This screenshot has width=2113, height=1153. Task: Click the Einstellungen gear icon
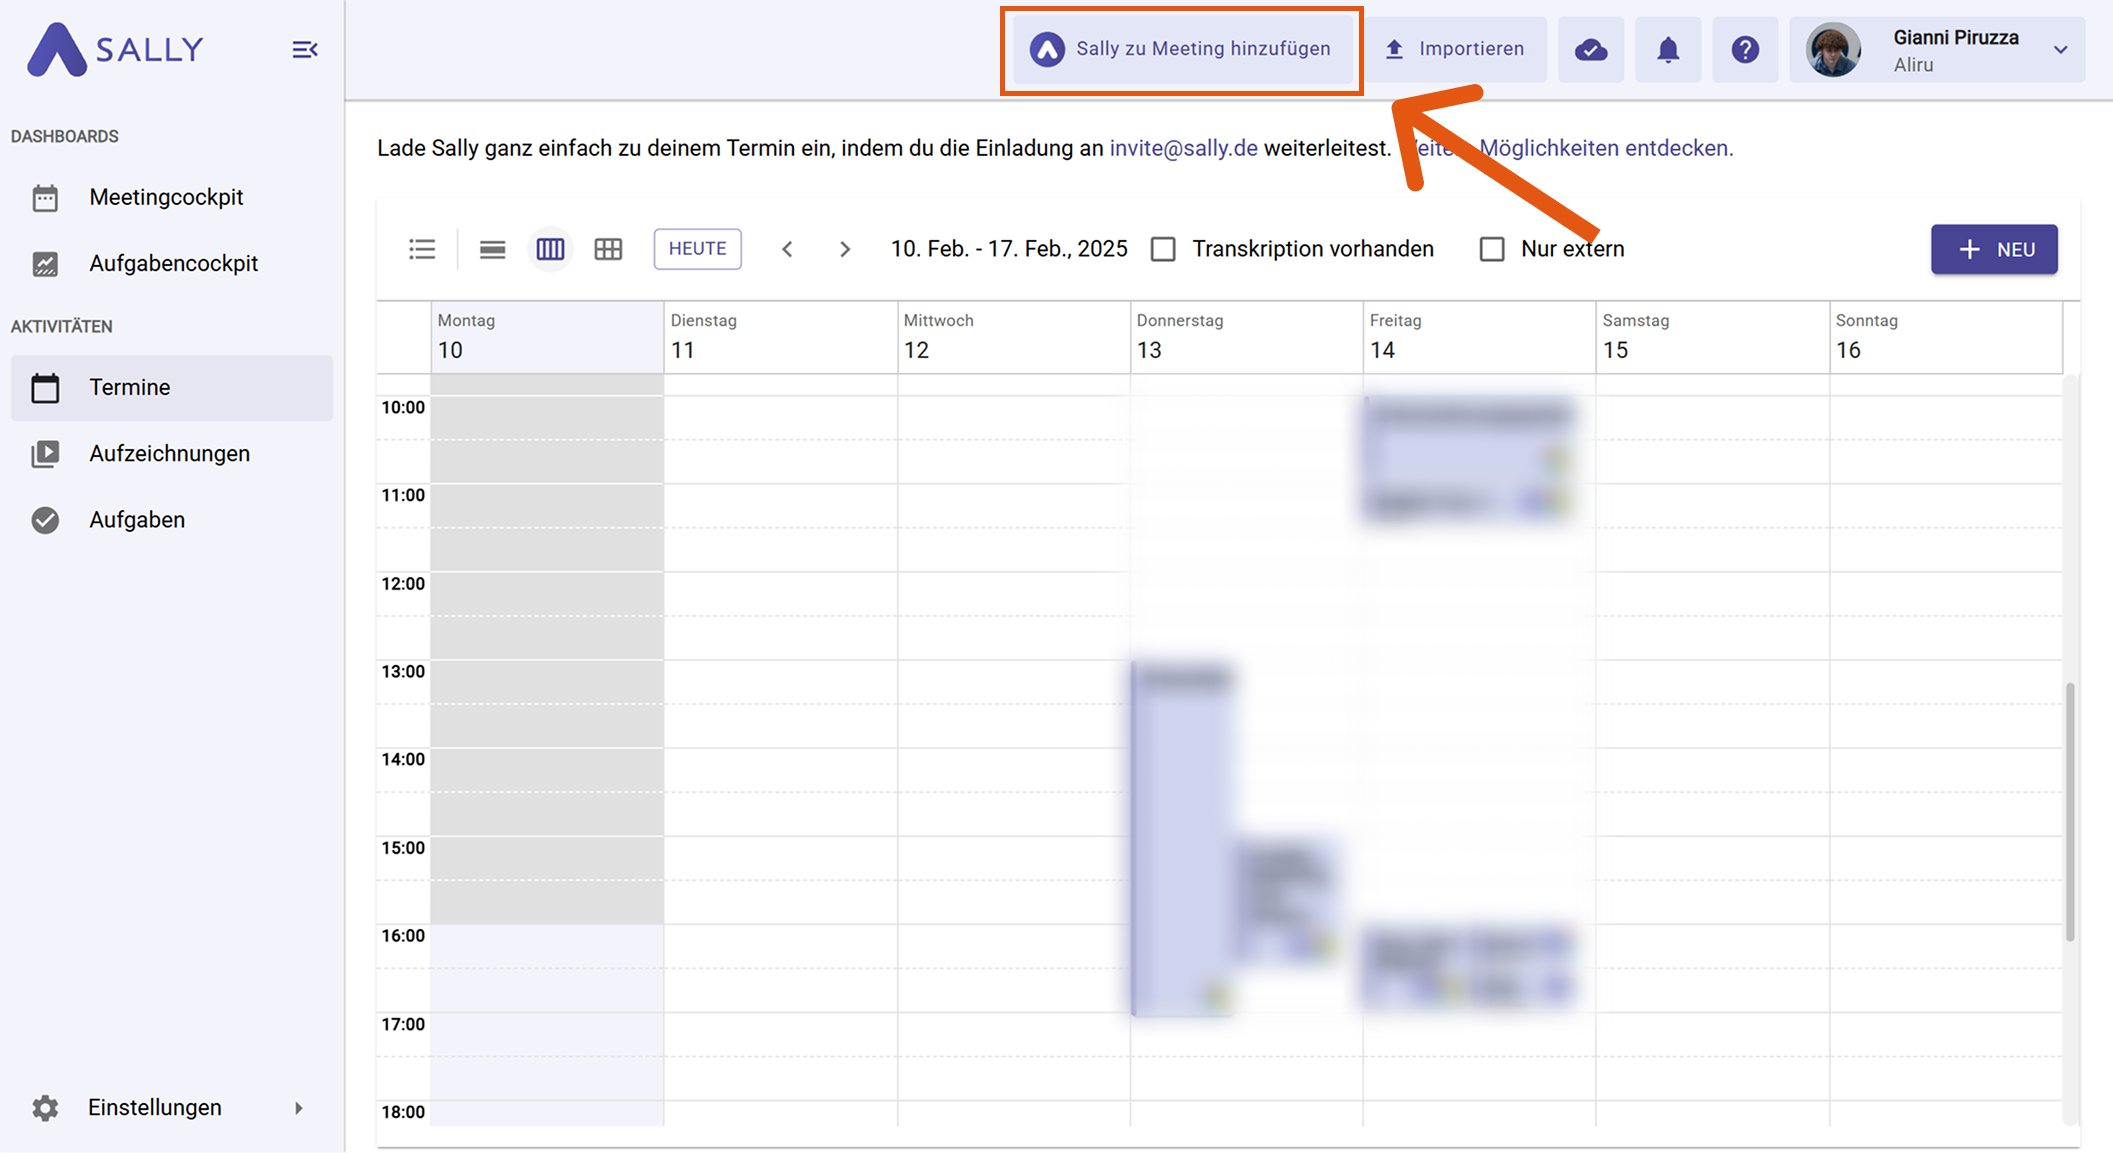[45, 1107]
